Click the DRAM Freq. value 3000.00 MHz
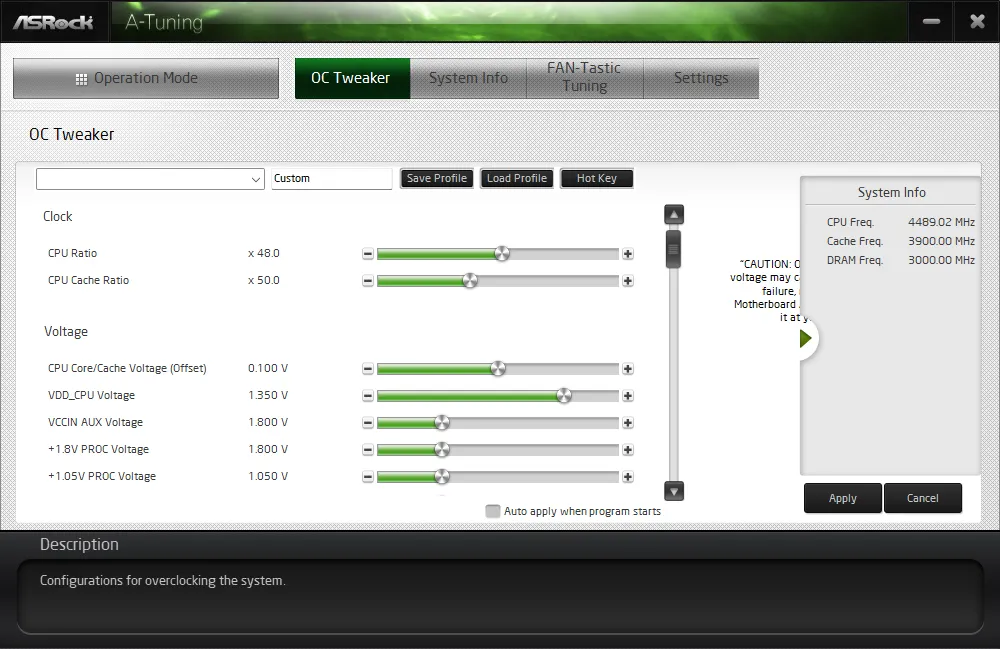 point(941,260)
